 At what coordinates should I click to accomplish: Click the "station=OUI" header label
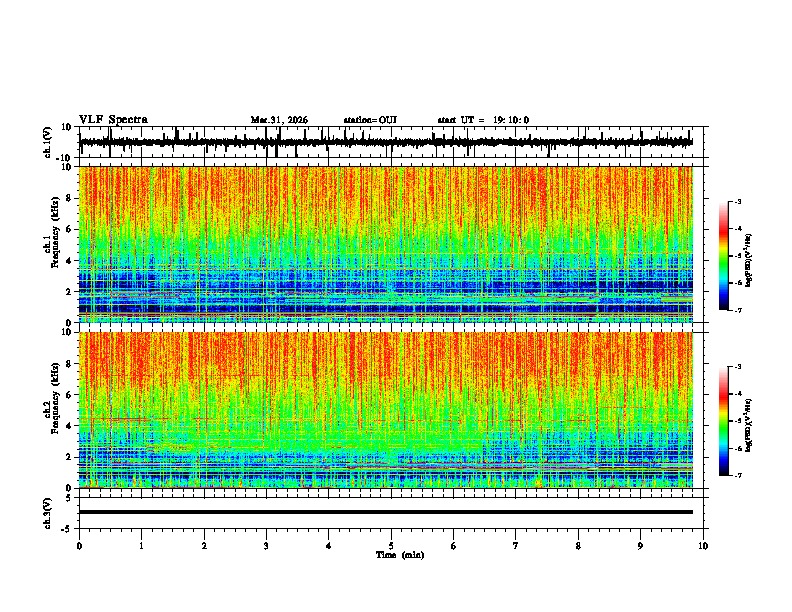click(x=370, y=120)
